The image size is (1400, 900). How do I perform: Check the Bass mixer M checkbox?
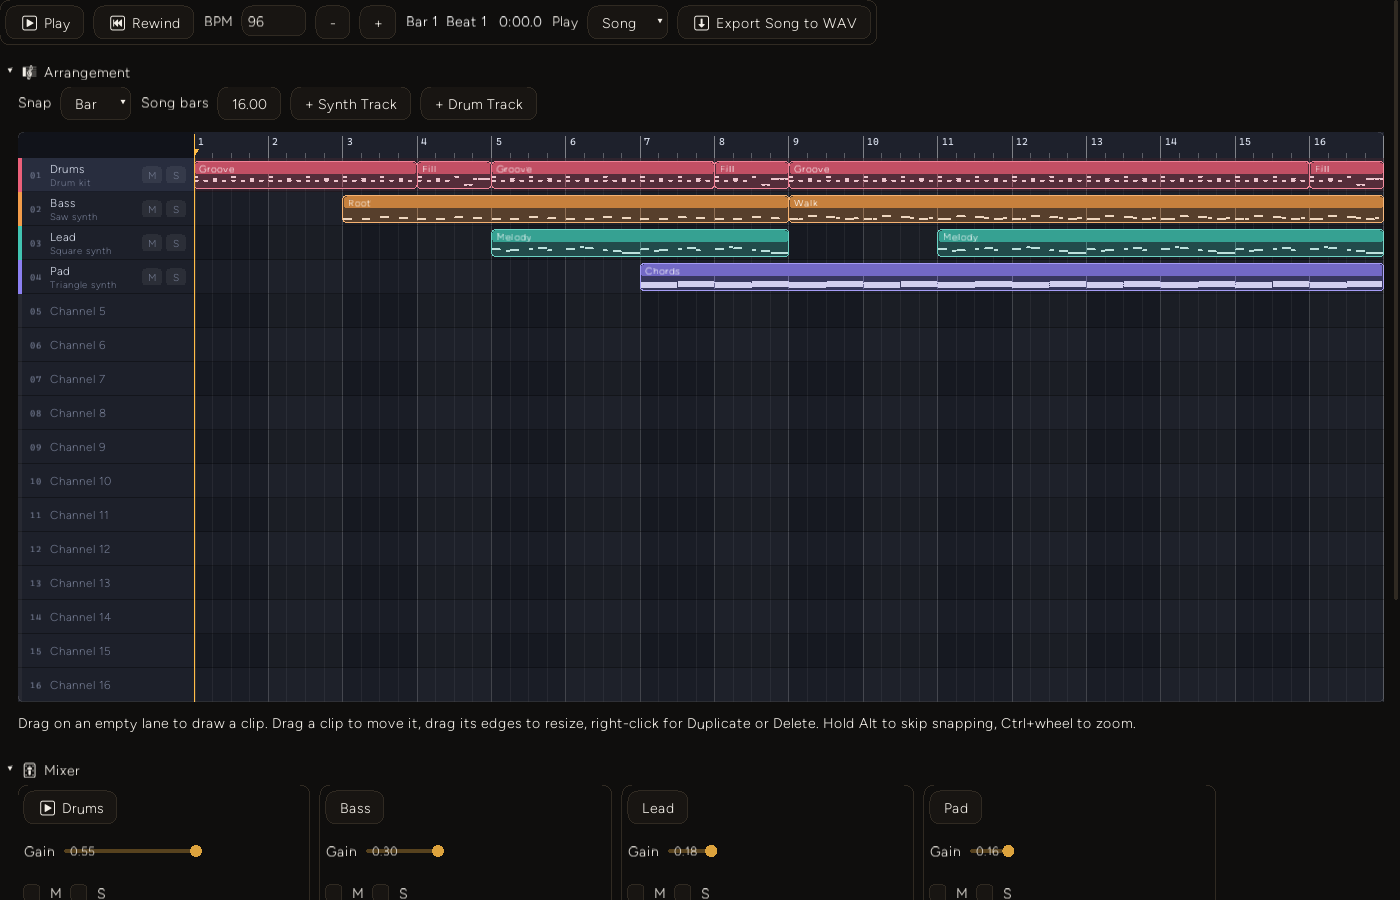(334, 892)
